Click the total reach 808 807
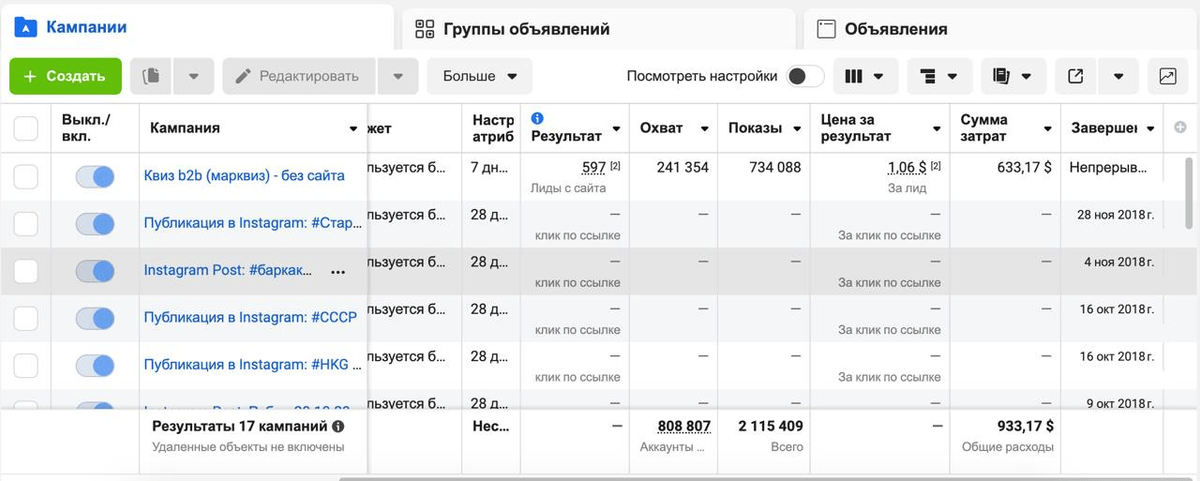Image resolution: width=1200 pixels, height=481 pixels. 684,426
